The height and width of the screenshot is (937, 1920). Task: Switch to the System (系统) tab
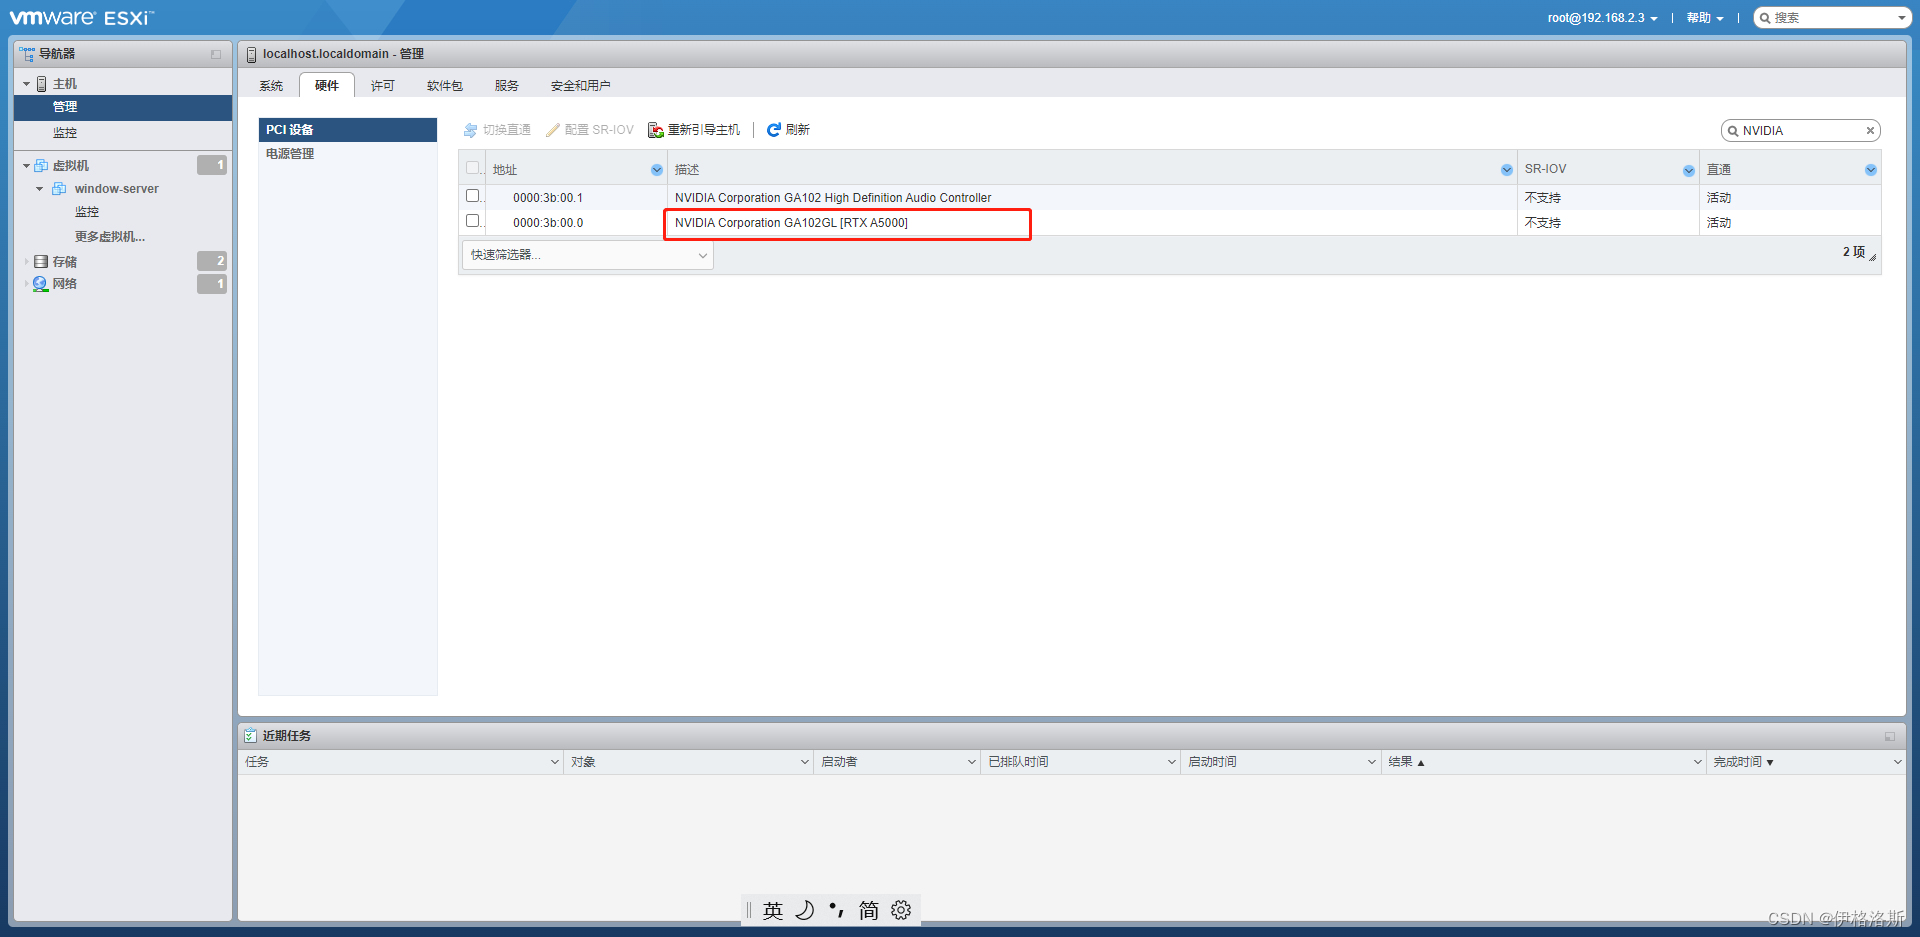(x=271, y=86)
